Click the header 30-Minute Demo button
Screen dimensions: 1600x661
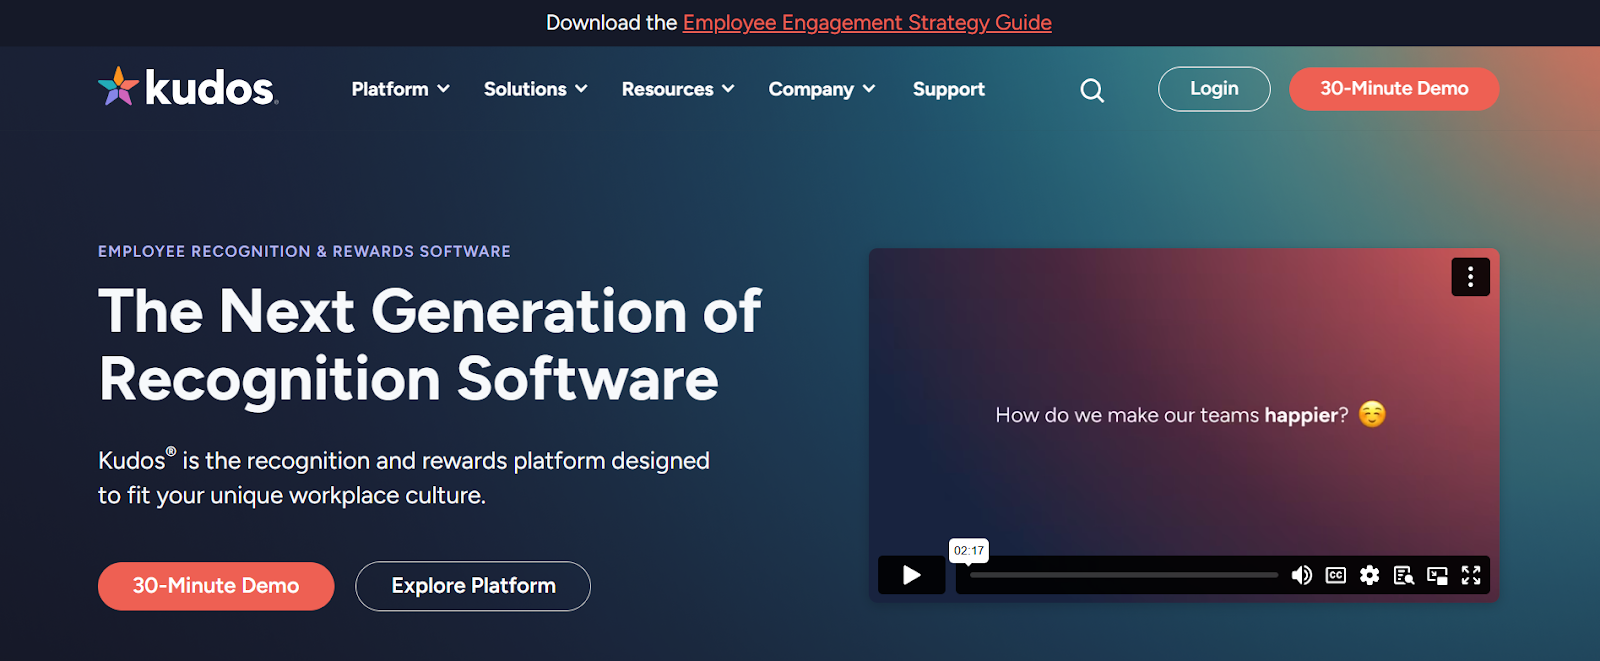point(1394,89)
